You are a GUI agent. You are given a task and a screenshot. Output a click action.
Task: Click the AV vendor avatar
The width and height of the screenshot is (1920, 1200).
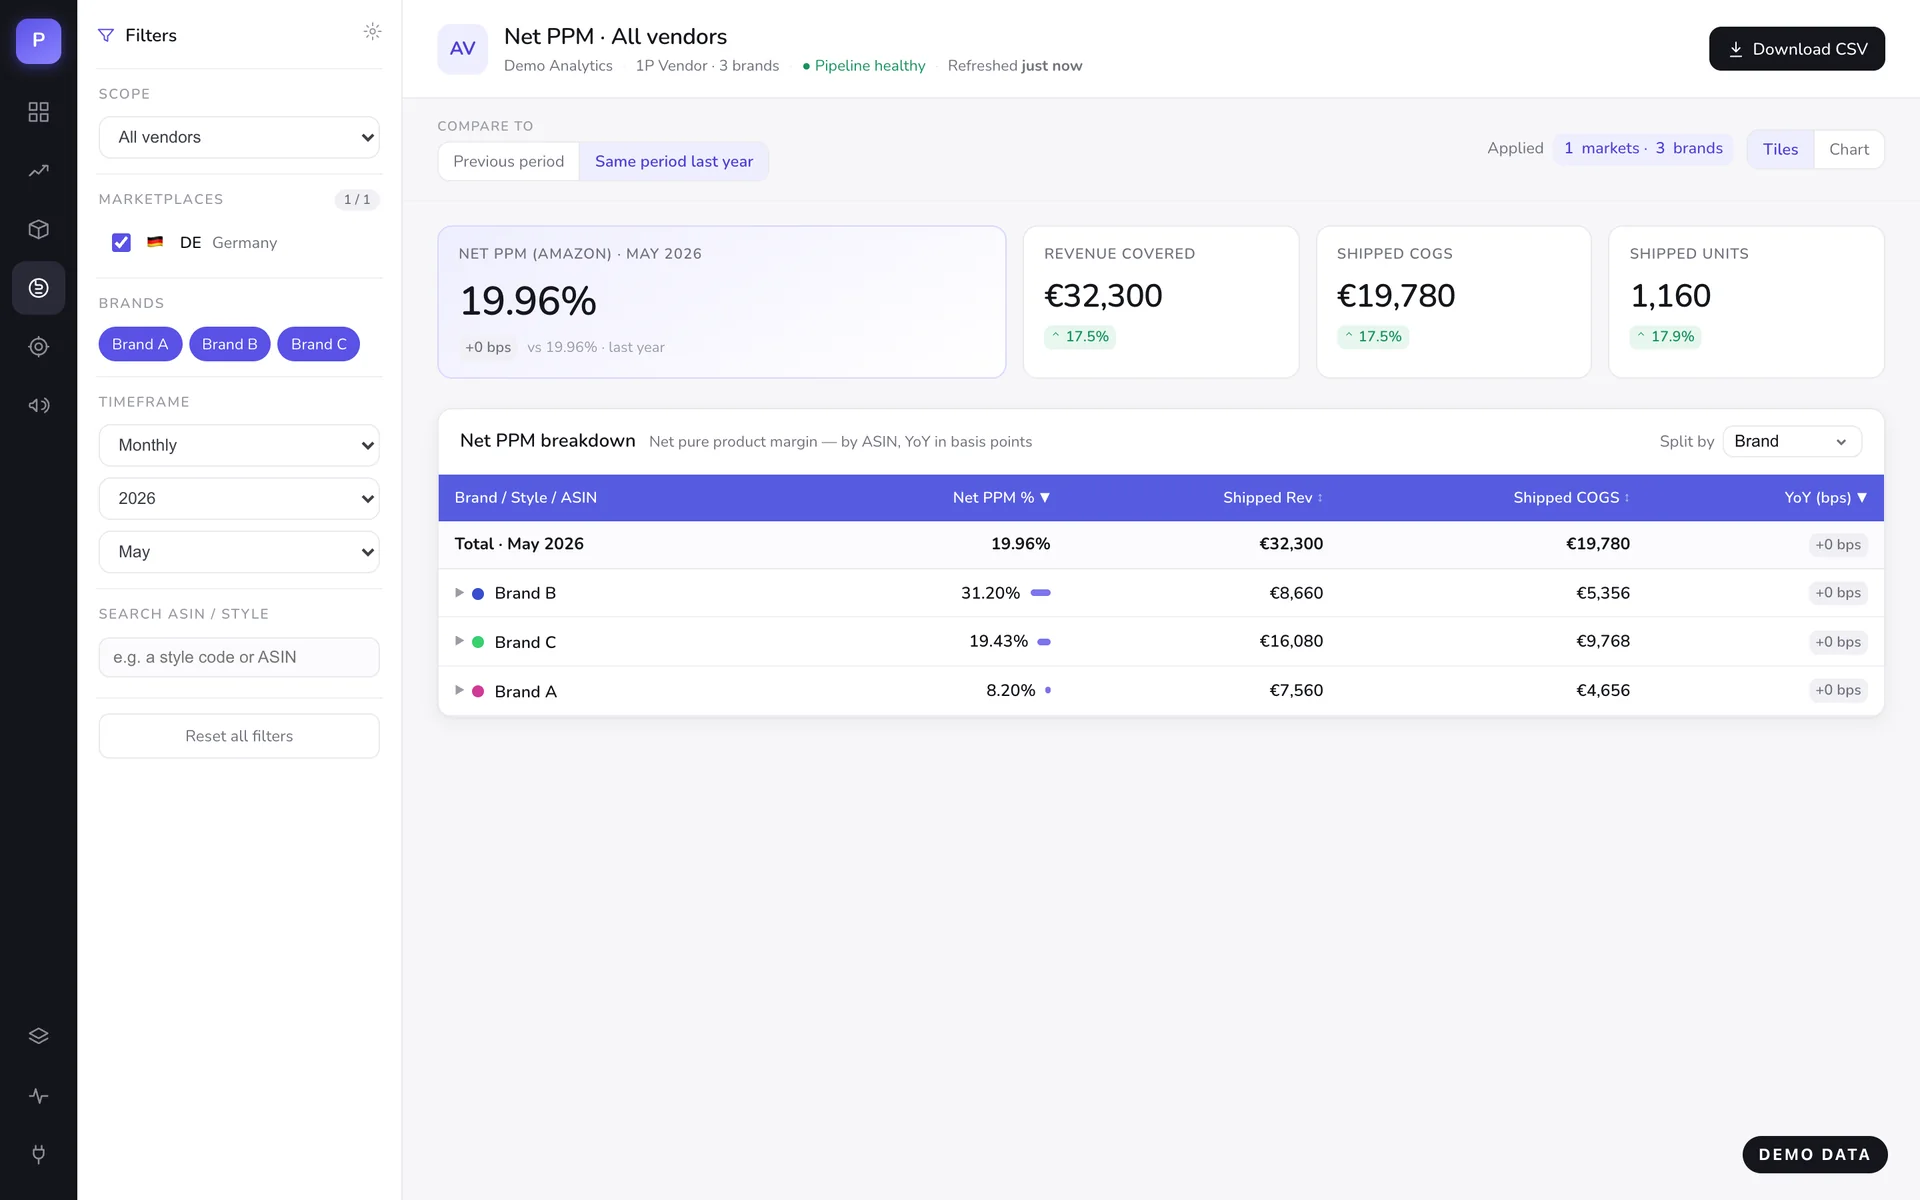[463, 49]
